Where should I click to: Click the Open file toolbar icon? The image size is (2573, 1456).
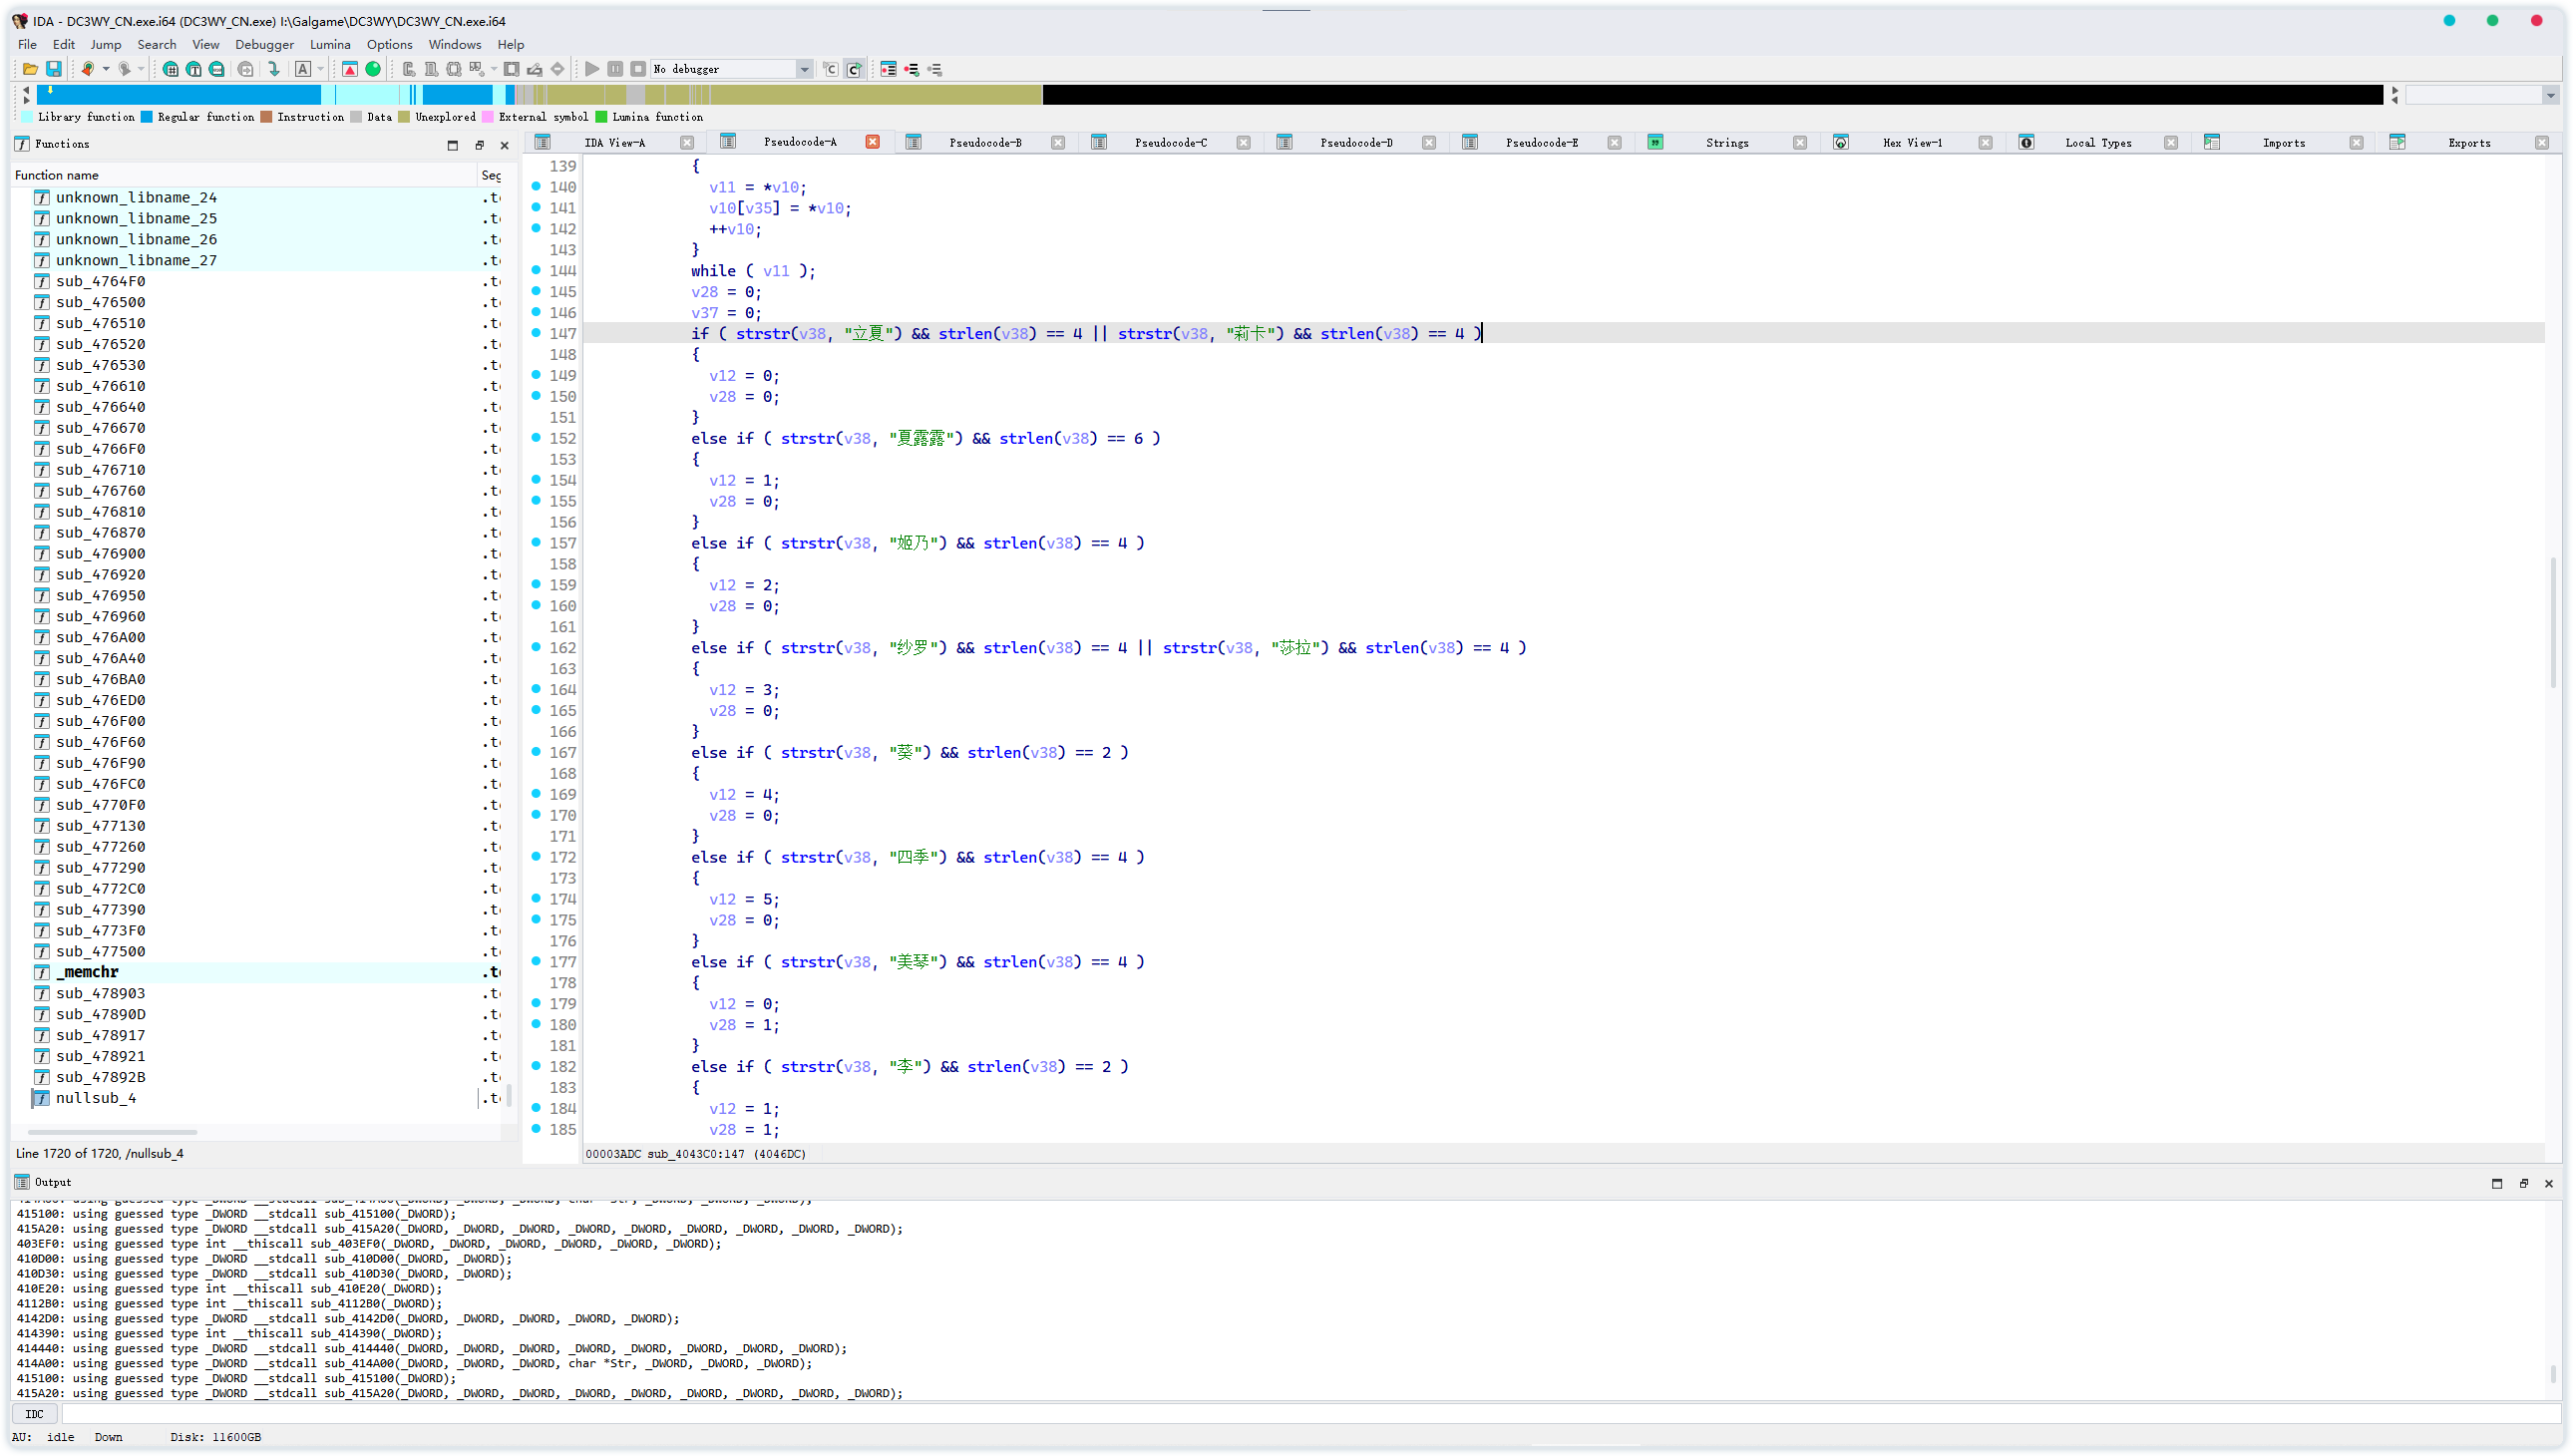pyautogui.click(x=30, y=69)
